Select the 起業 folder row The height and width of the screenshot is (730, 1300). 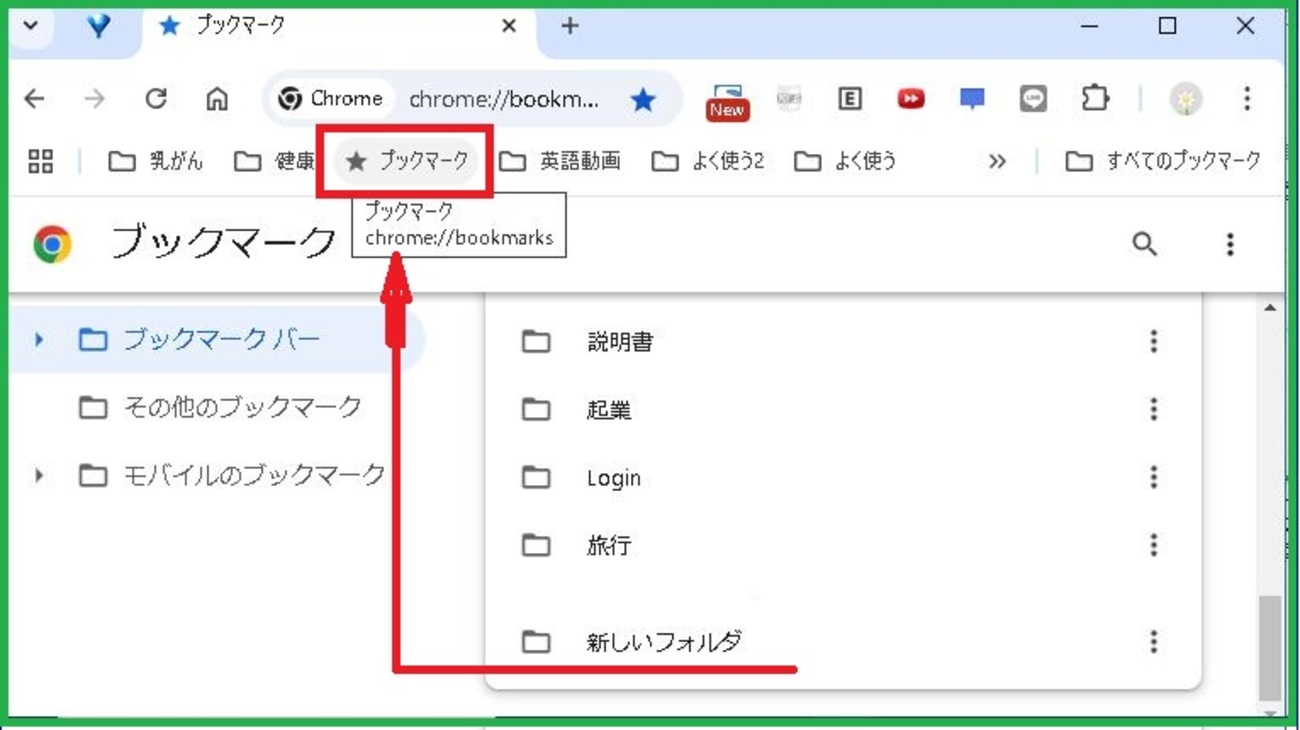[842, 409]
